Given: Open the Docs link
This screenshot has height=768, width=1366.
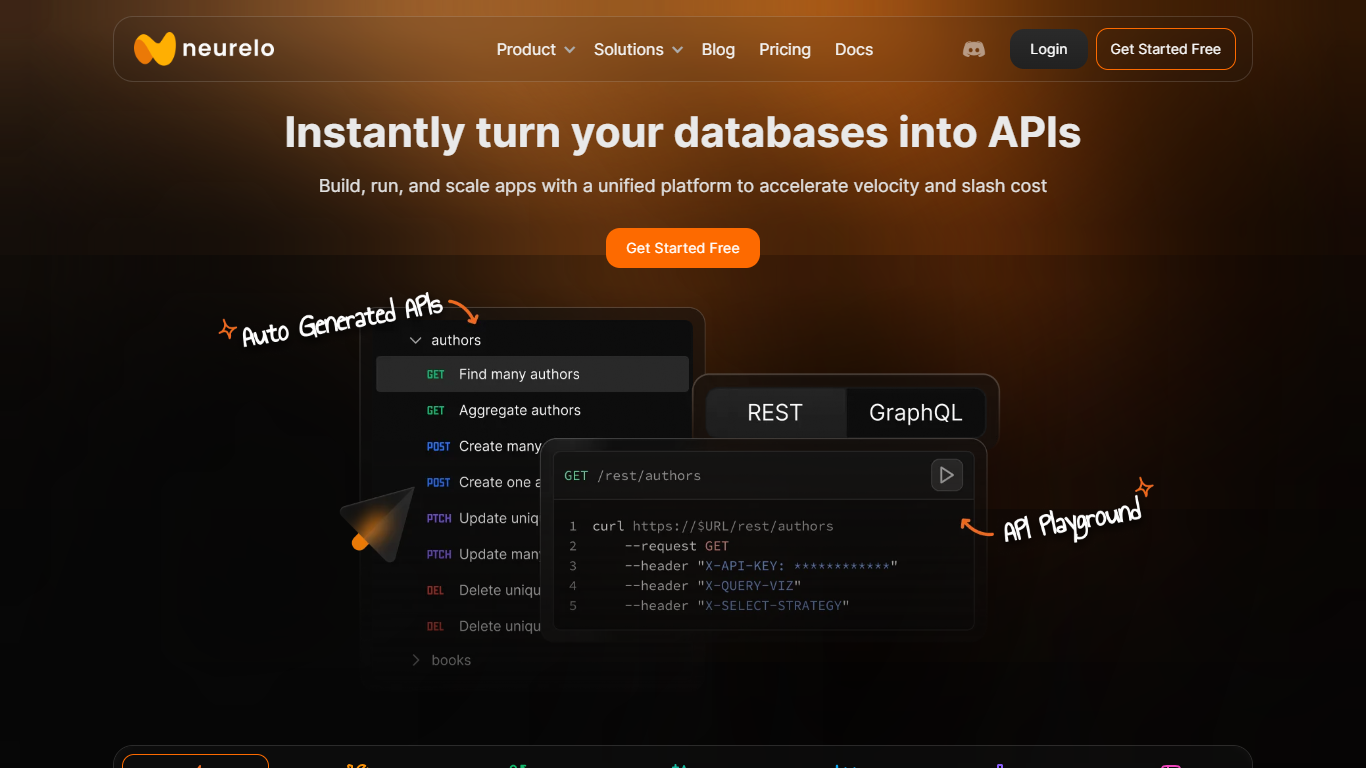Looking at the screenshot, I should (x=854, y=49).
